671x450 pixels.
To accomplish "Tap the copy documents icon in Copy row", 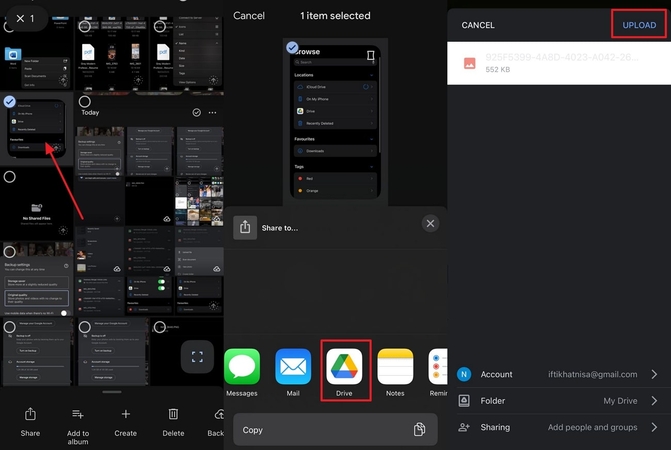I will [419, 429].
